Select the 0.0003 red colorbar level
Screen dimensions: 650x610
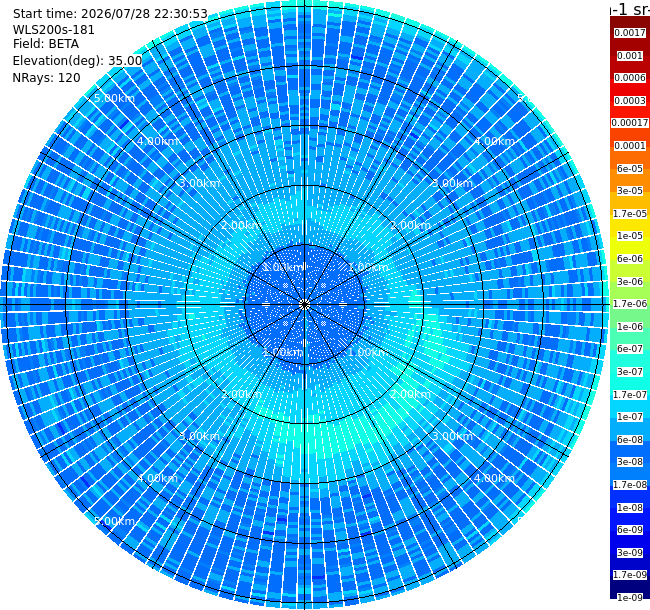click(x=630, y=101)
